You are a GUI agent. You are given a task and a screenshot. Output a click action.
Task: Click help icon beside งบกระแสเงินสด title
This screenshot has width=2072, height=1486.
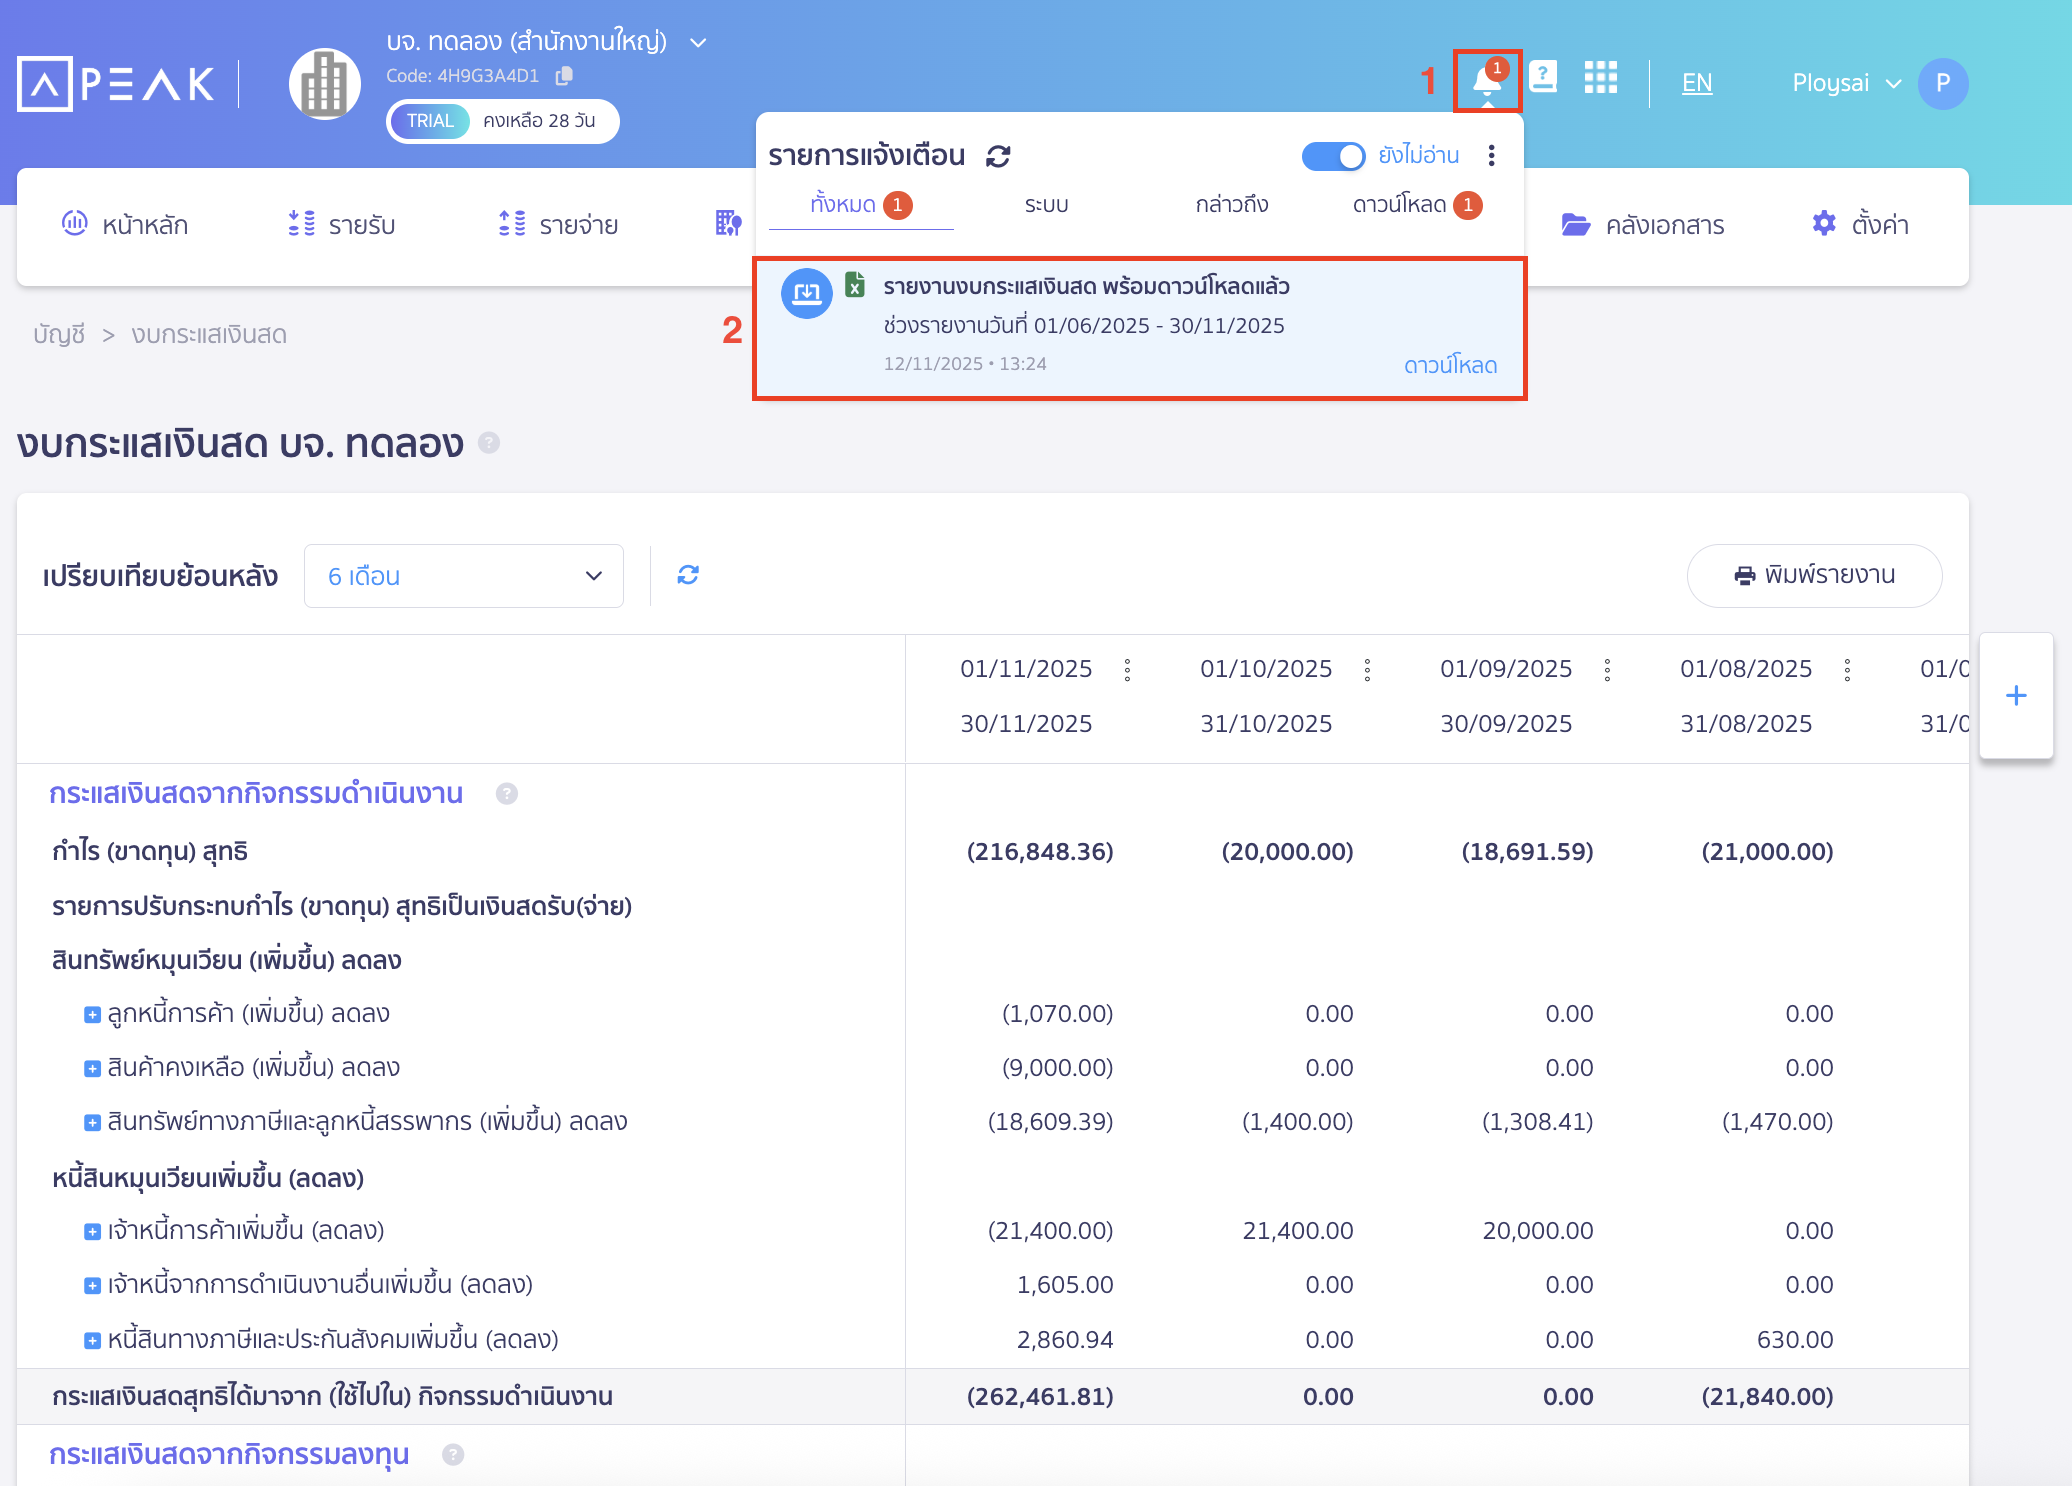[489, 442]
